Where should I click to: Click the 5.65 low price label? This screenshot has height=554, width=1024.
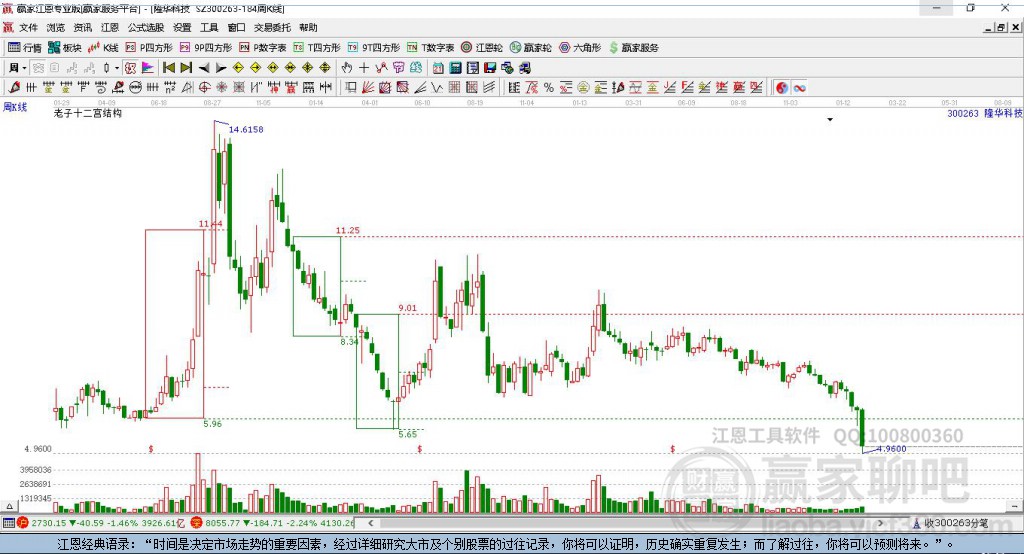pos(408,434)
